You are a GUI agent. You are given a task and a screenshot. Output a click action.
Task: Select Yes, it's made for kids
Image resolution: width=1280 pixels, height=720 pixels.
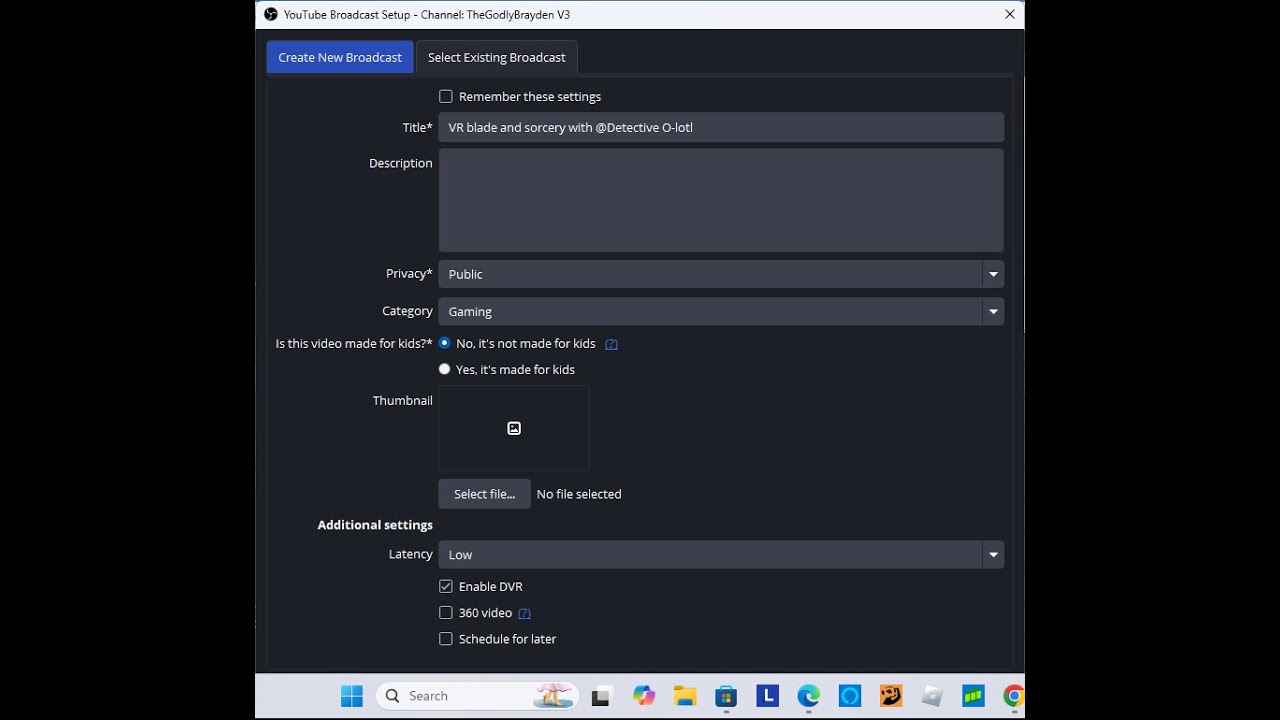pos(445,369)
